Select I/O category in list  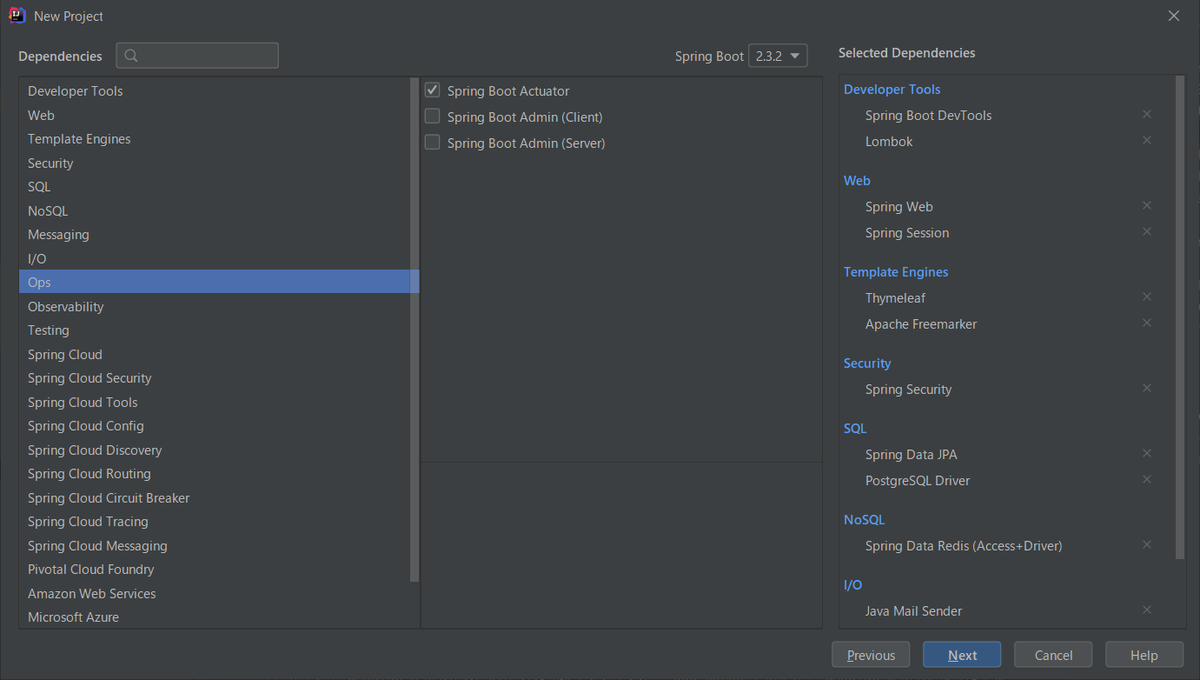pos(214,259)
